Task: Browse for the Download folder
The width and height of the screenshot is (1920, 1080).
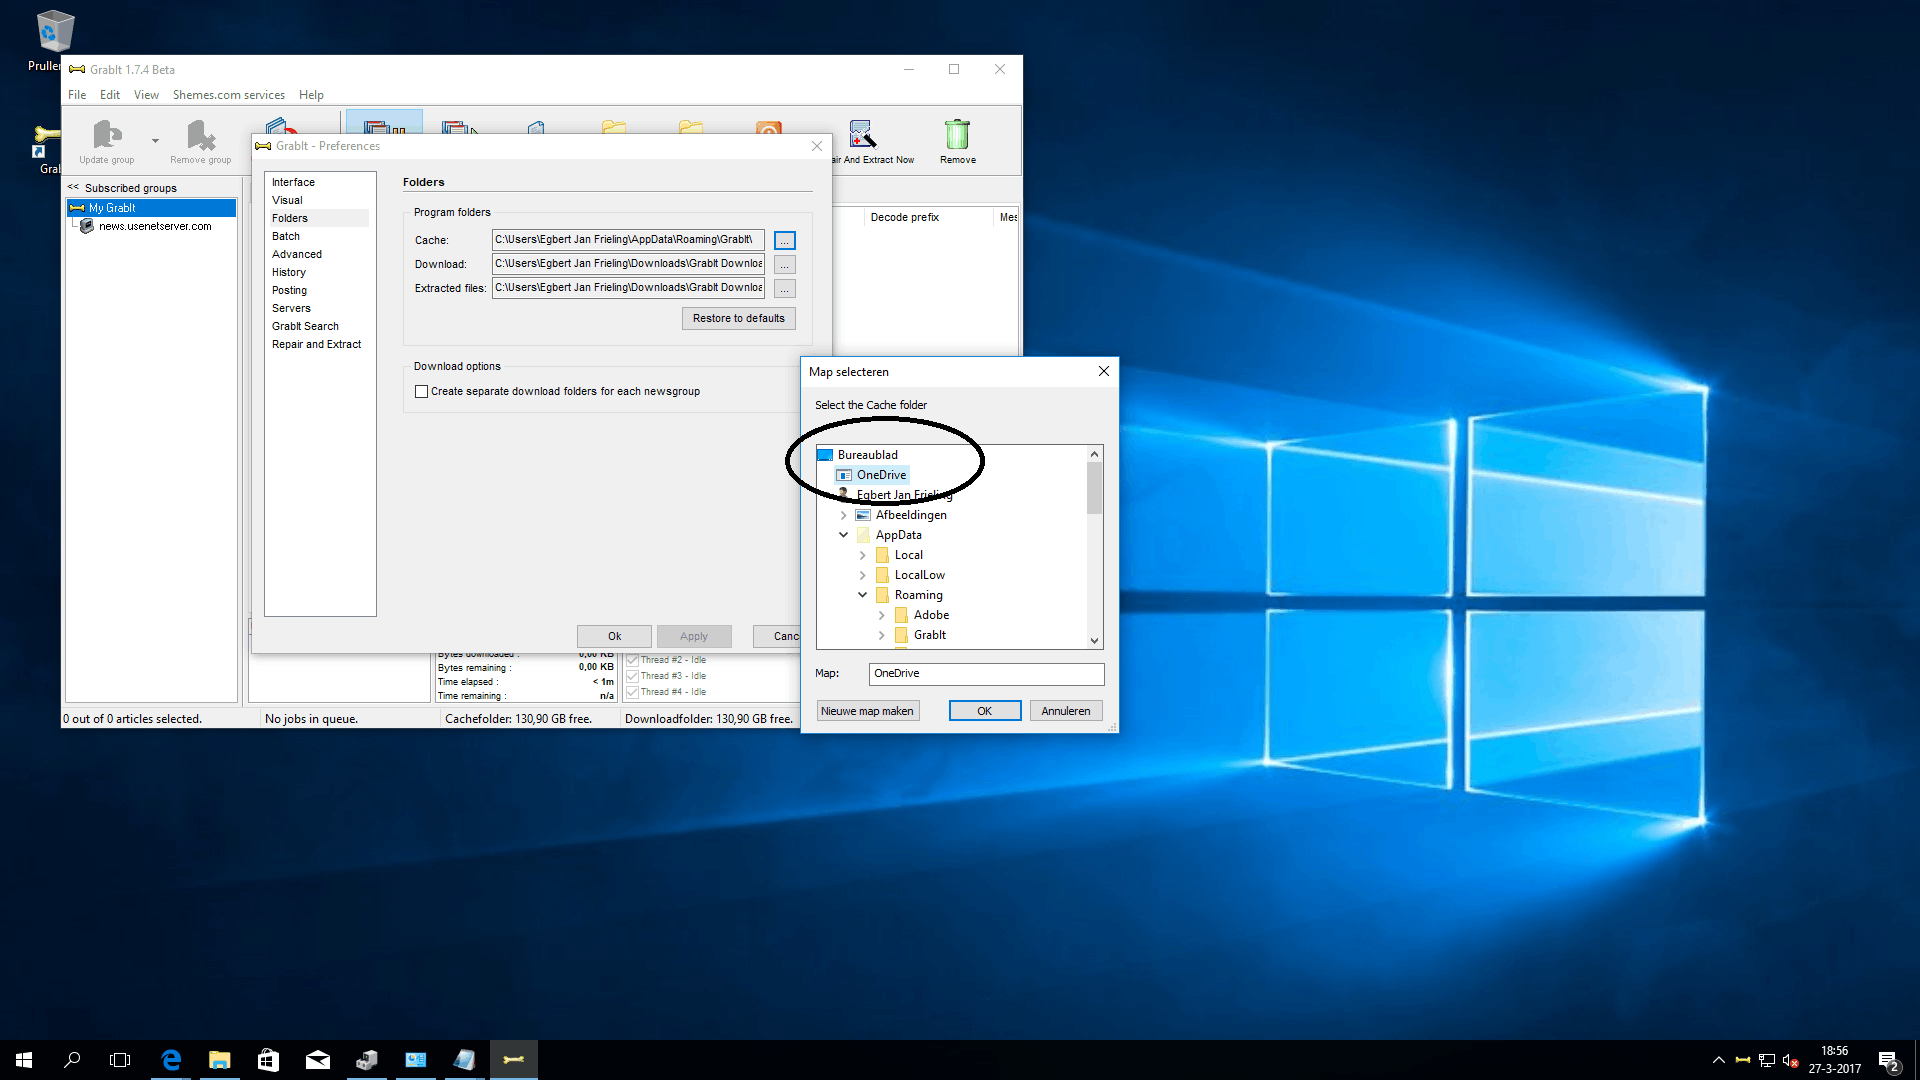Action: click(x=785, y=265)
